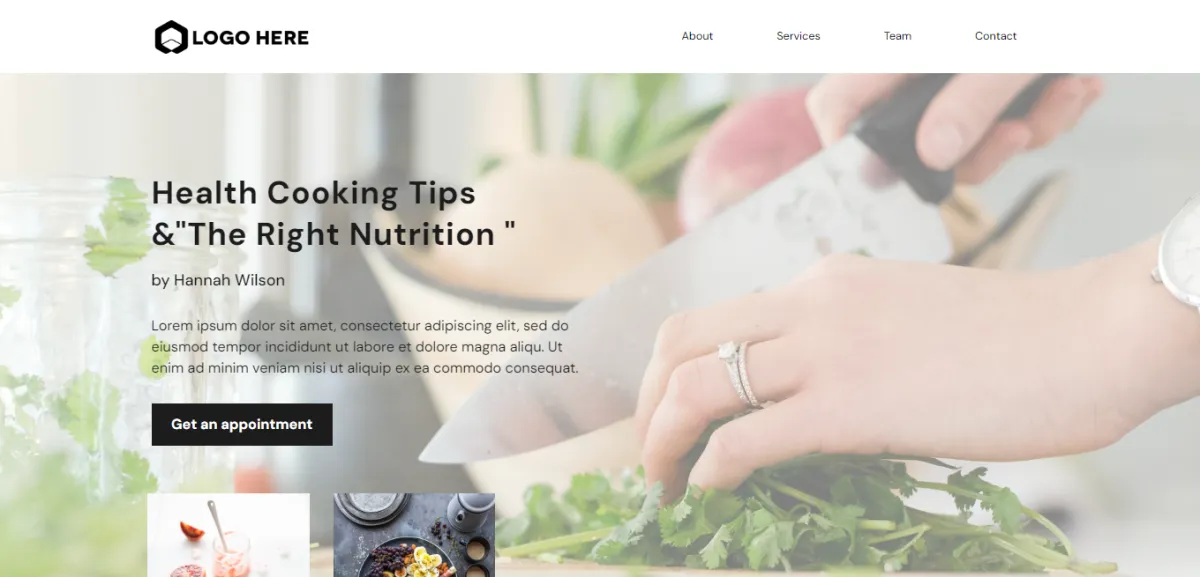Open the dark food bowl thumbnail
This screenshot has width=1200, height=577.
pos(414,535)
